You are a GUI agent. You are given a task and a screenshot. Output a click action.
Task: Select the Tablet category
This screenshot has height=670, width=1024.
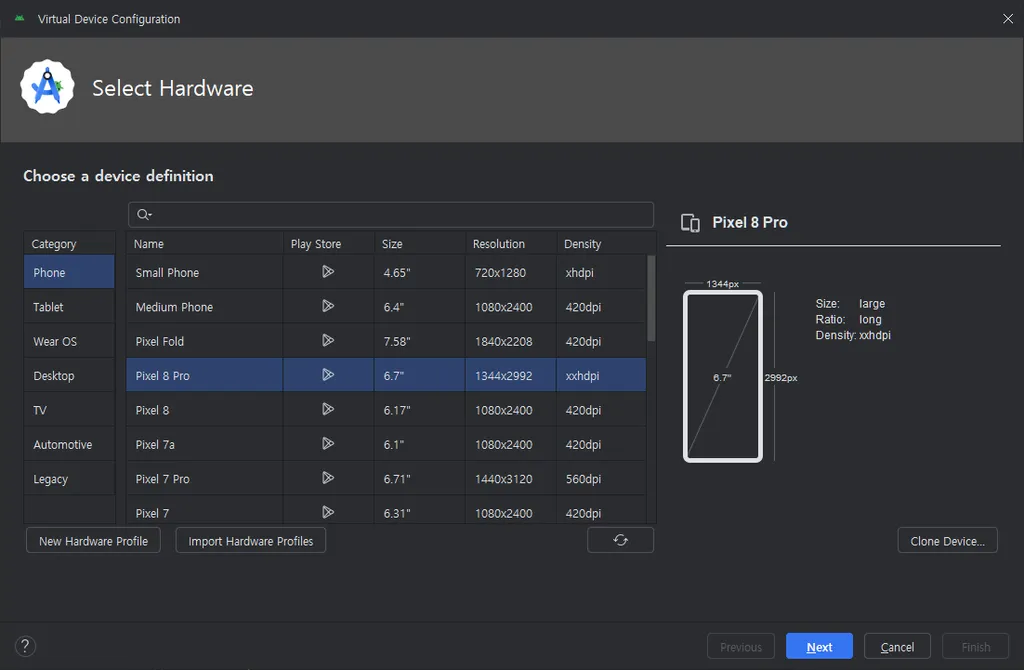click(x=69, y=307)
